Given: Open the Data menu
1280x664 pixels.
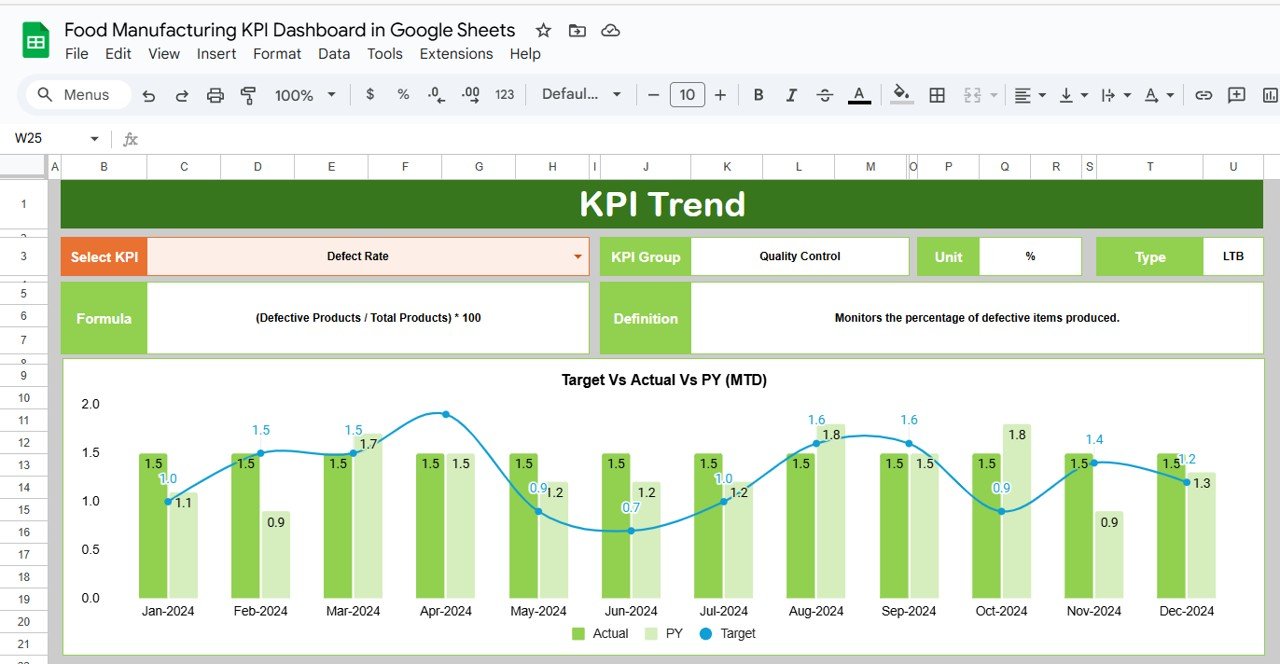Looking at the screenshot, I should (334, 54).
